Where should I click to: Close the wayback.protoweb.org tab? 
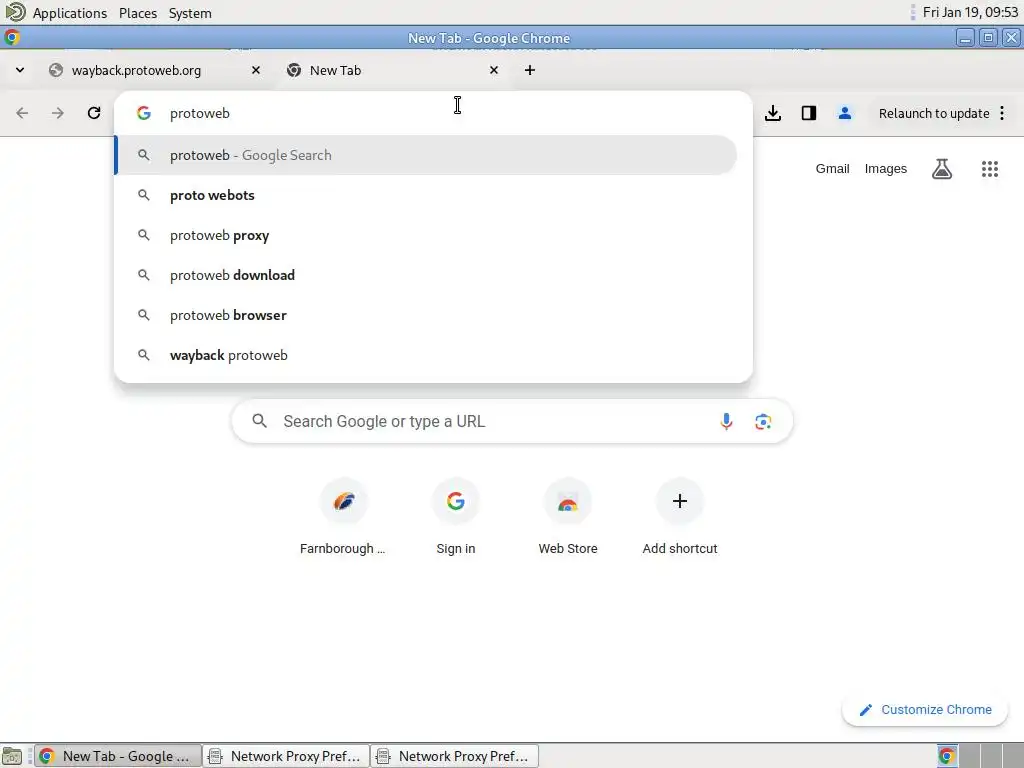pyautogui.click(x=256, y=70)
